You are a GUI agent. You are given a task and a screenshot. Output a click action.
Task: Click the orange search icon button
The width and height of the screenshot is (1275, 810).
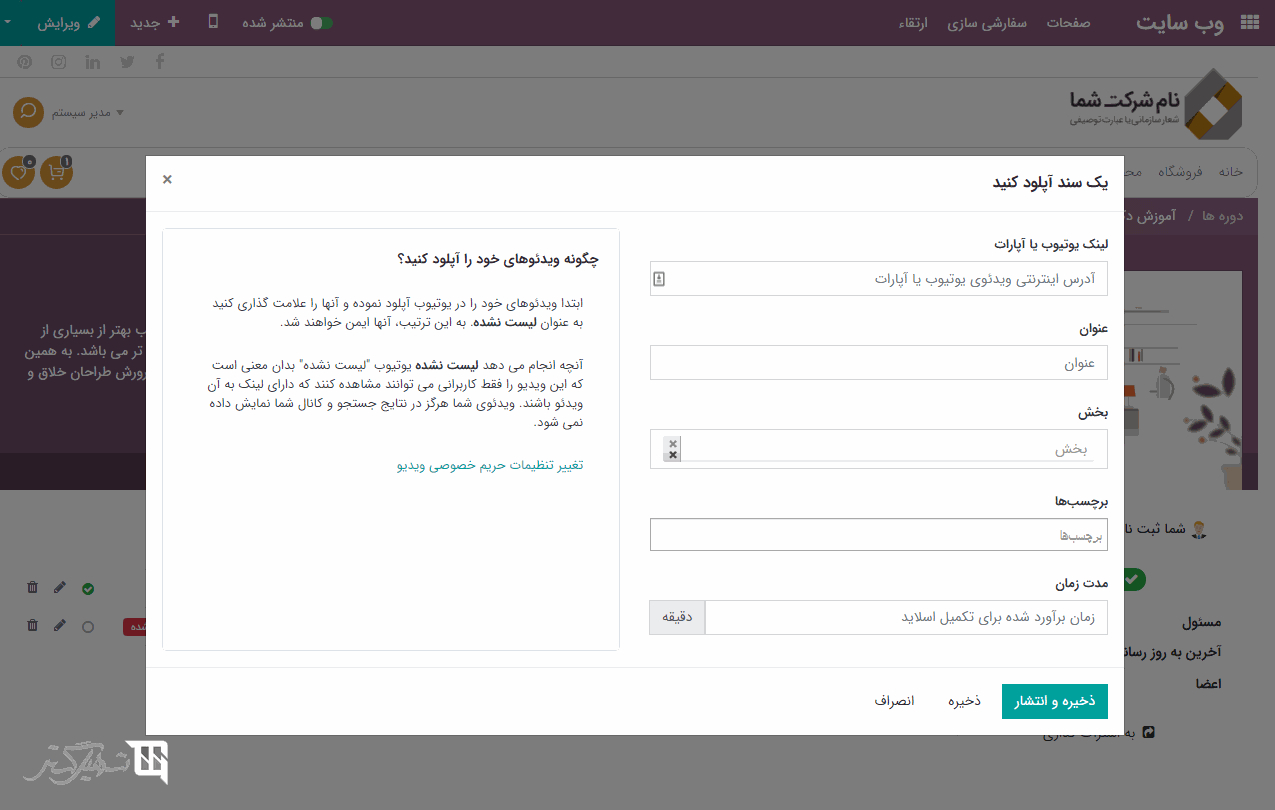[x=28, y=112]
